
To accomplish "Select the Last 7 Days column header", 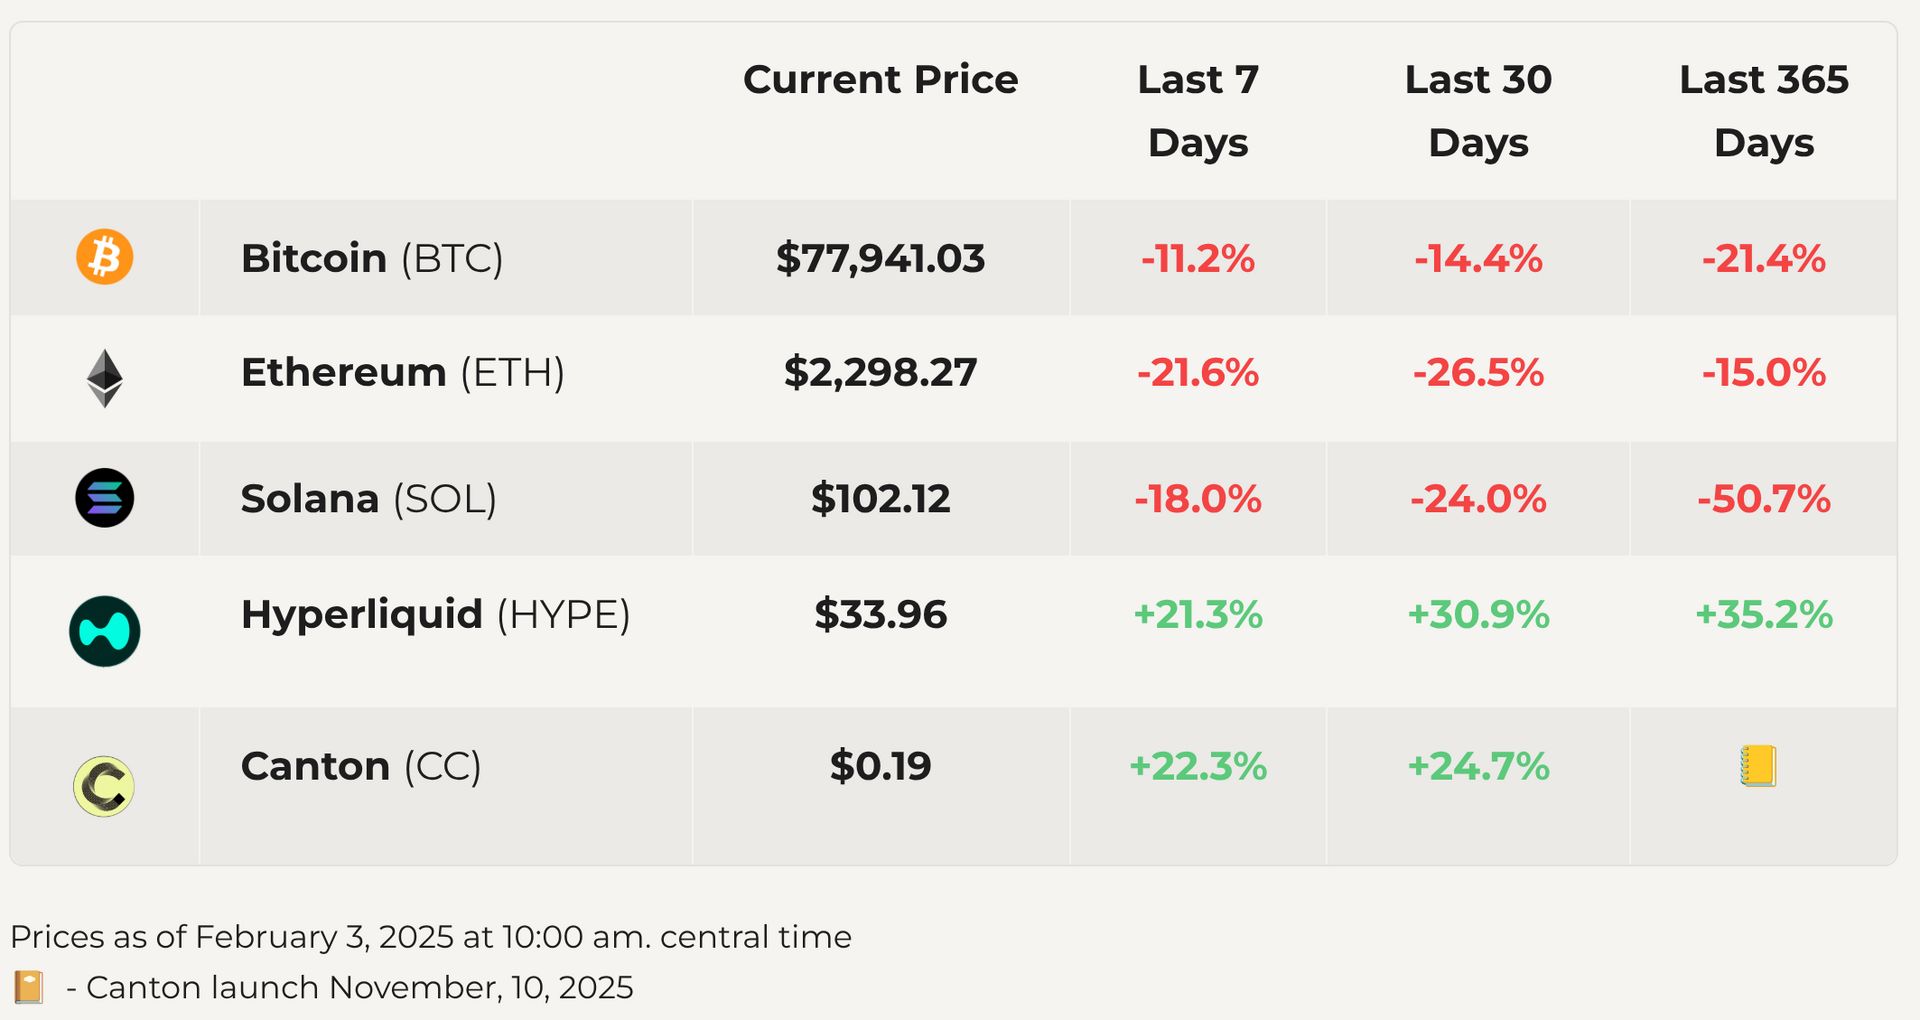I will tap(1198, 110).
